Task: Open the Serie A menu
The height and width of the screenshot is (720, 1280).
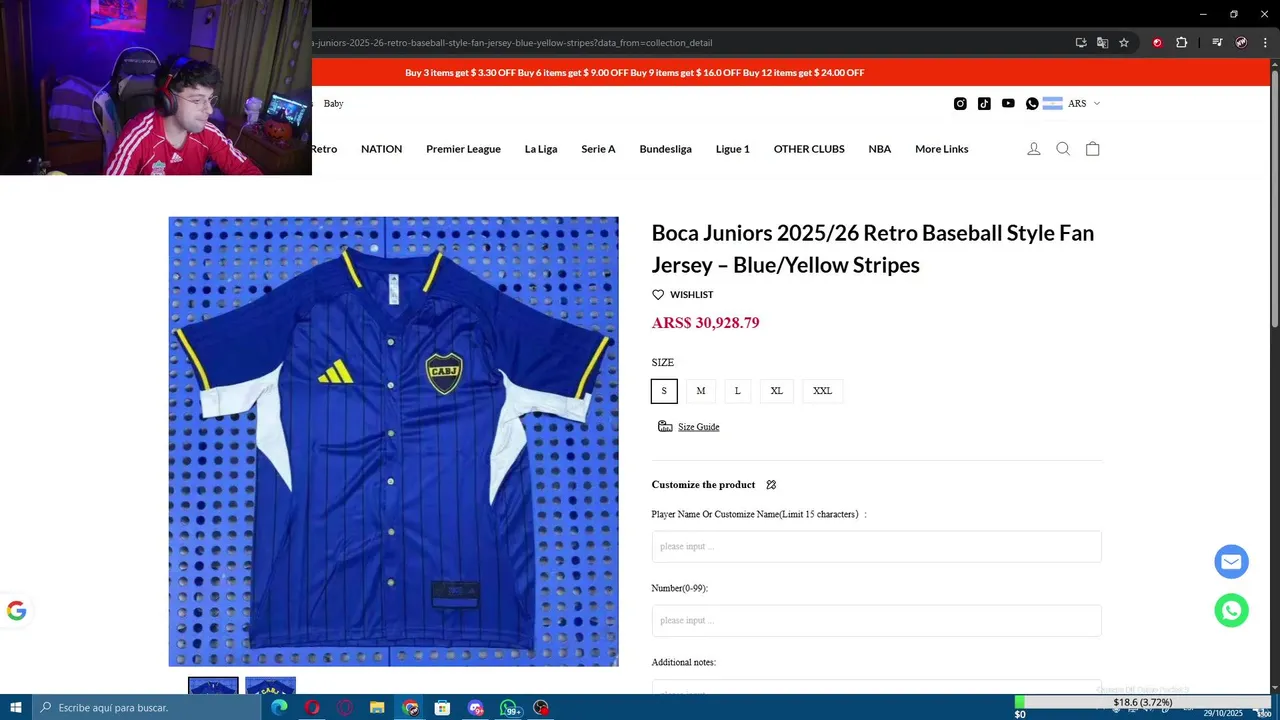Action: point(598,149)
